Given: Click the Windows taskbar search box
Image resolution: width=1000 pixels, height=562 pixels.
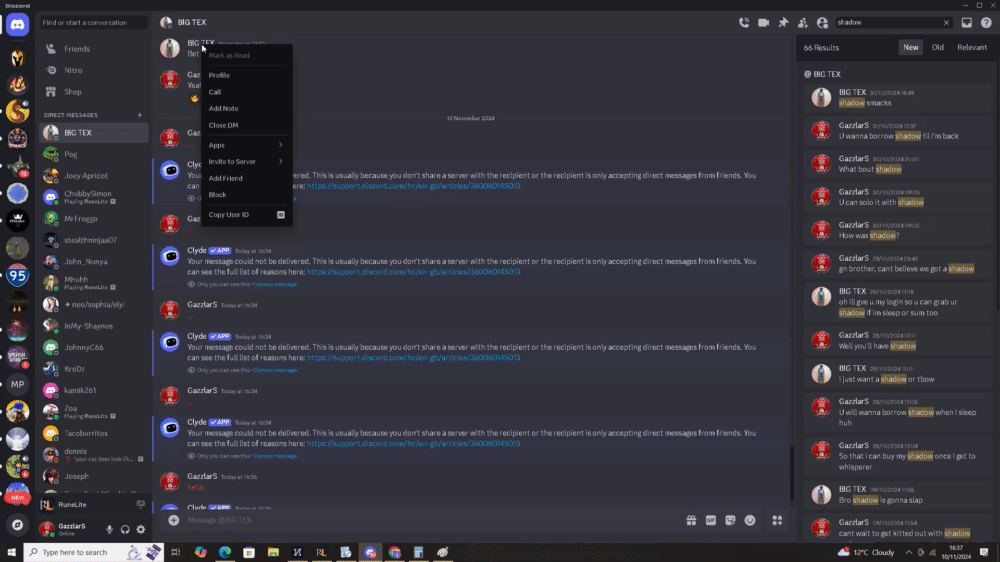Looking at the screenshot, I should 93,552.
